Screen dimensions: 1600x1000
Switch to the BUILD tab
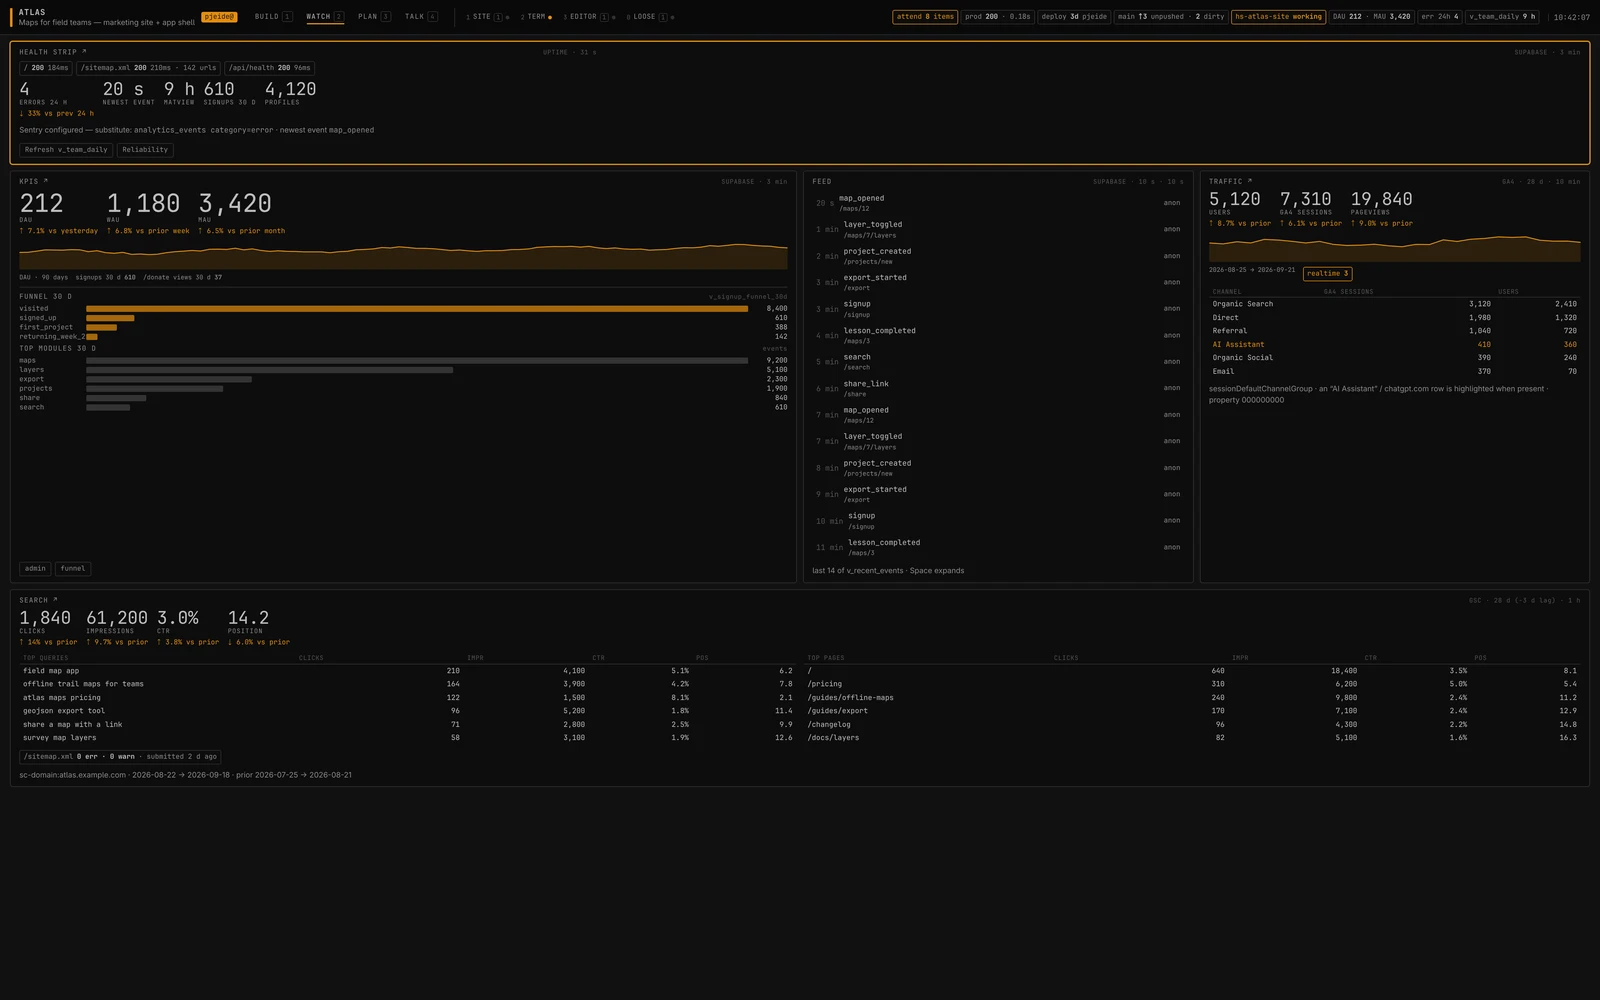(x=273, y=17)
